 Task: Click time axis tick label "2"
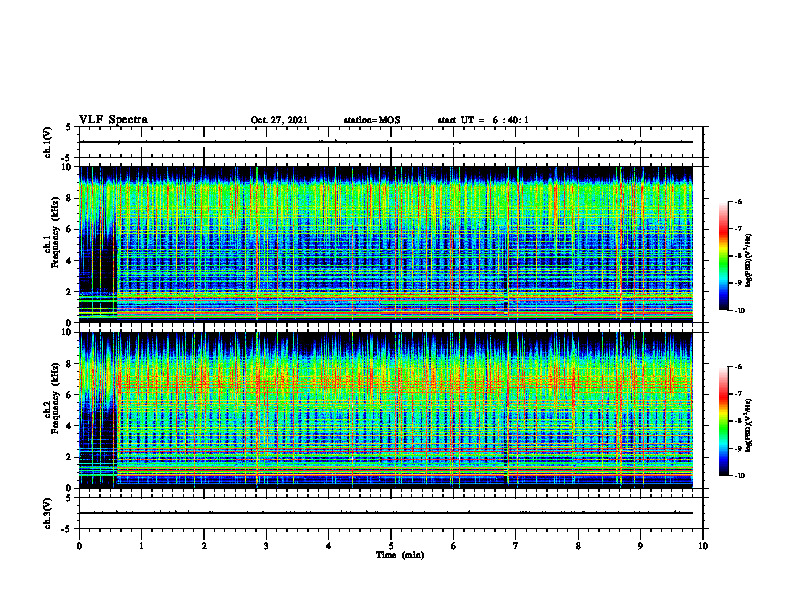[204, 546]
